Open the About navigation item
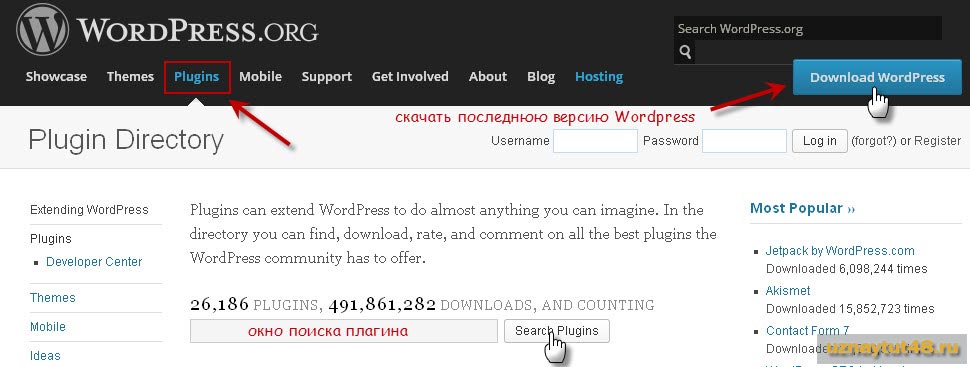The image size is (970, 367). pyautogui.click(x=488, y=77)
